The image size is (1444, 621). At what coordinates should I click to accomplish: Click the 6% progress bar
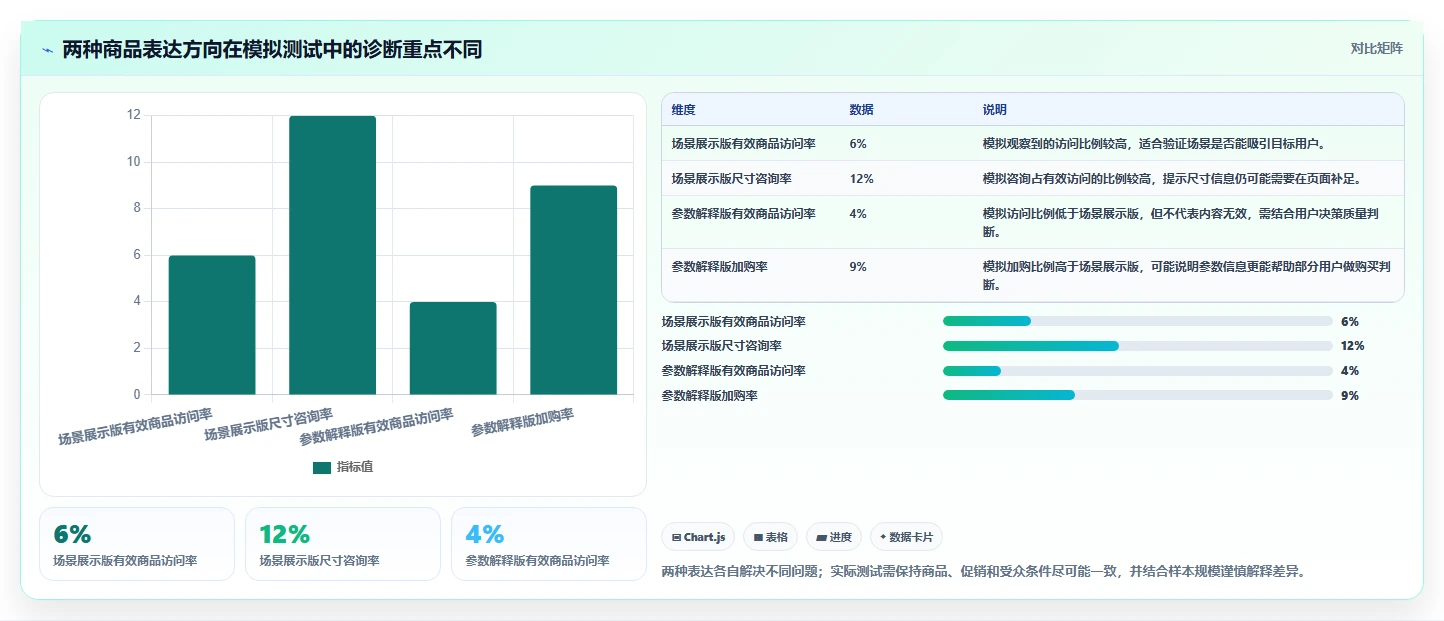point(1137,321)
